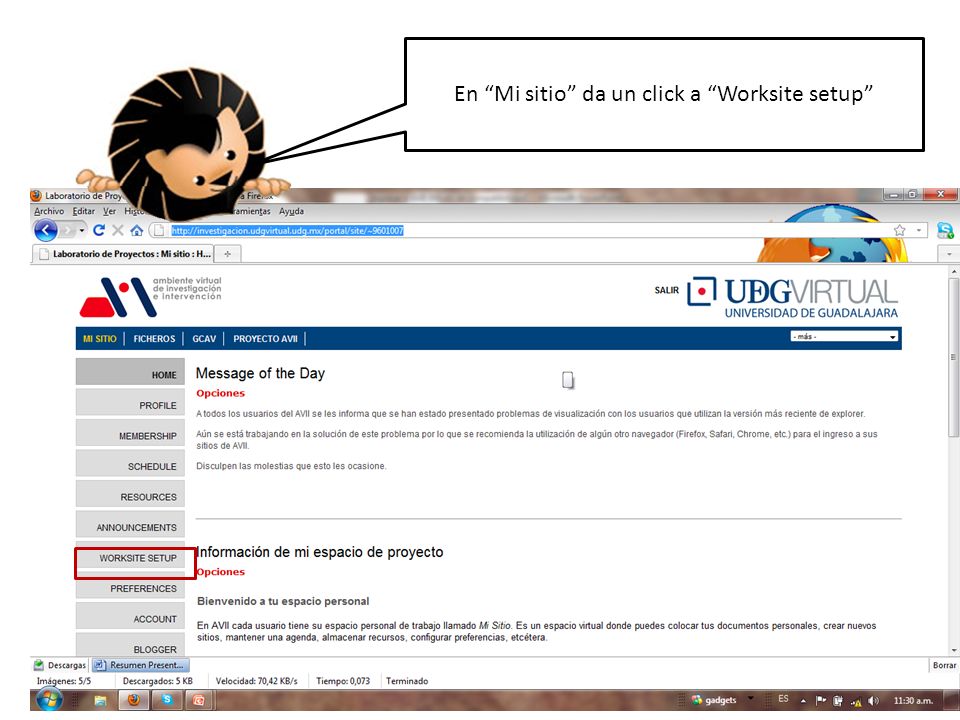Viewport: 960px width, 720px height.
Task: Open the Ayuda menu
Action: [291, 211]
